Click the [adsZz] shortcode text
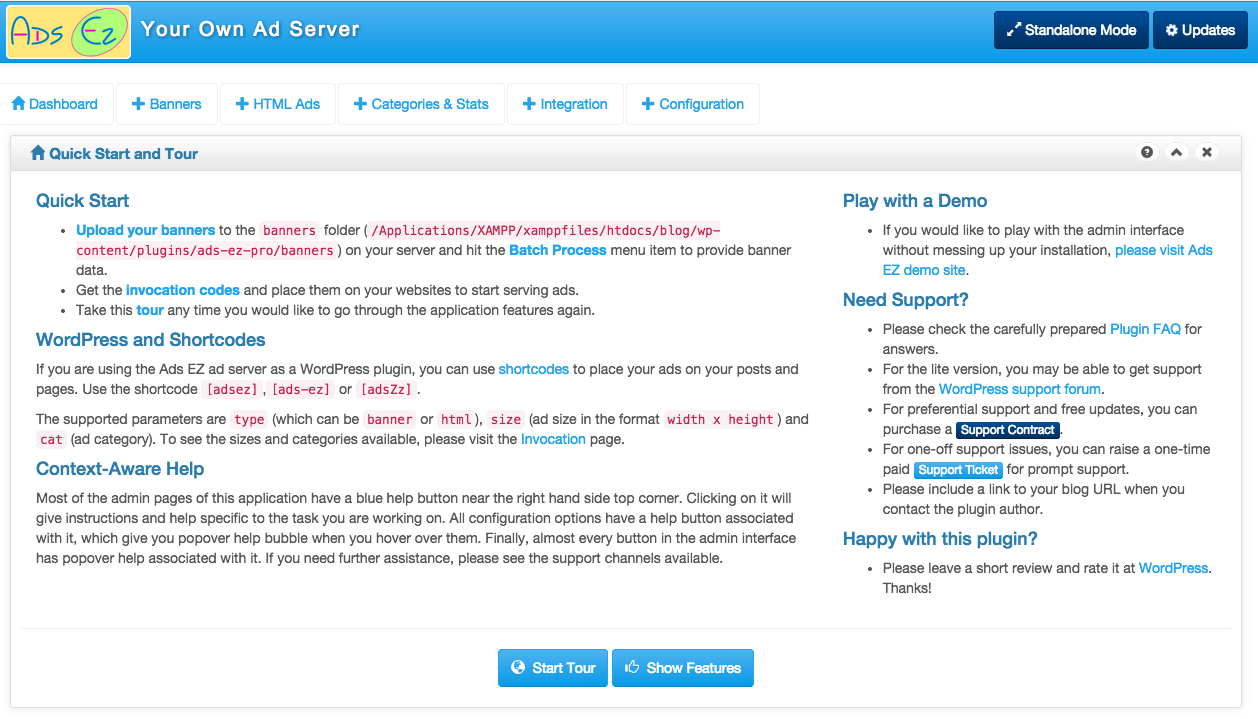1258x719 pixels. click(388, 390)
